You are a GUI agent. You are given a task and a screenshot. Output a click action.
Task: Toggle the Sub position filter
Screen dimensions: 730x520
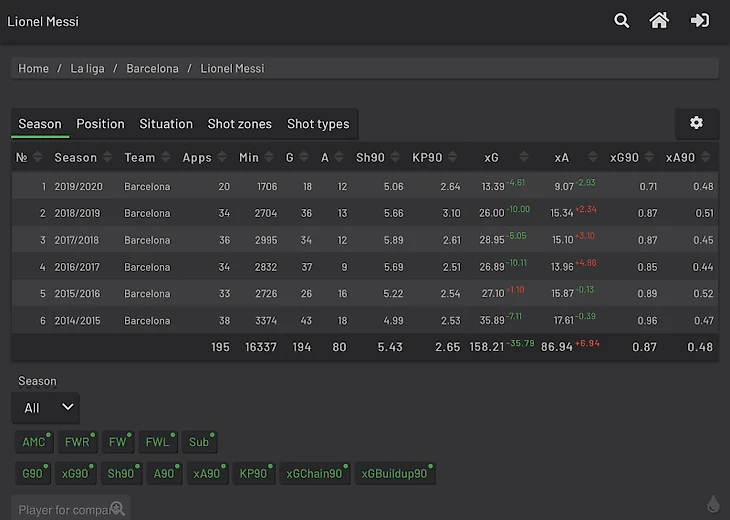200,442
